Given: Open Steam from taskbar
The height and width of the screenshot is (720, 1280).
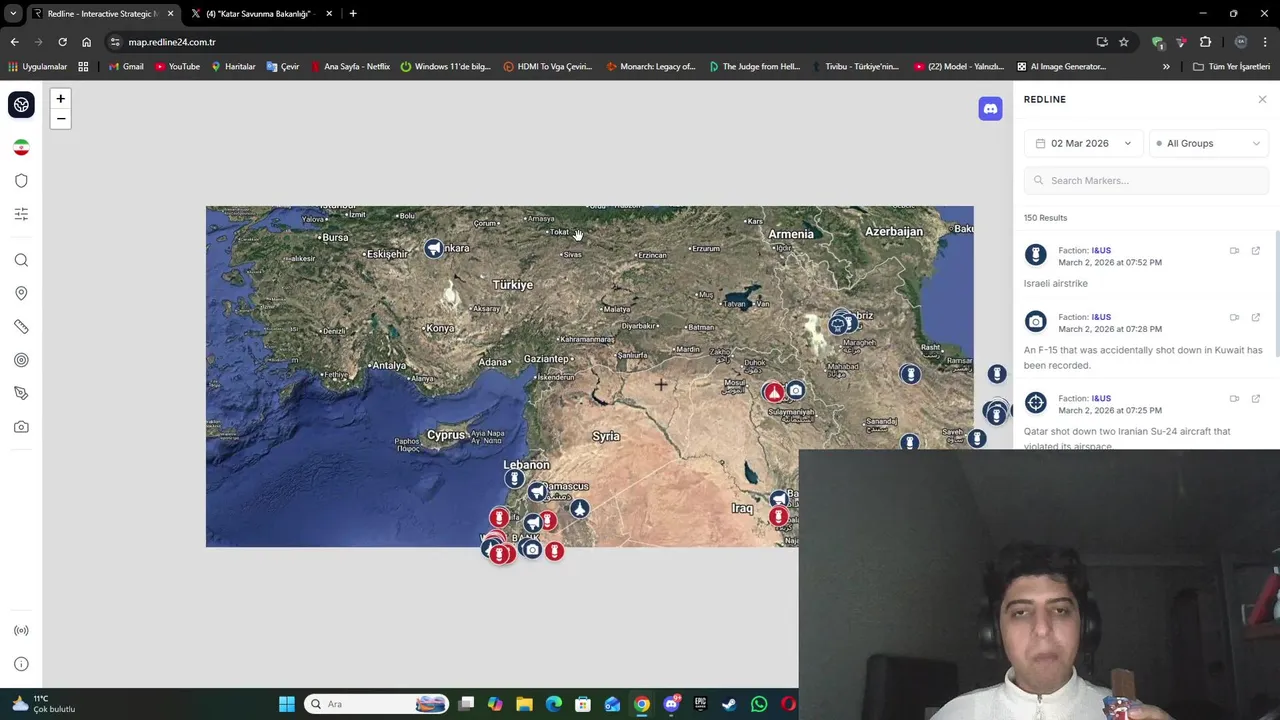Looking at the screenshot, I should (729, 704).
